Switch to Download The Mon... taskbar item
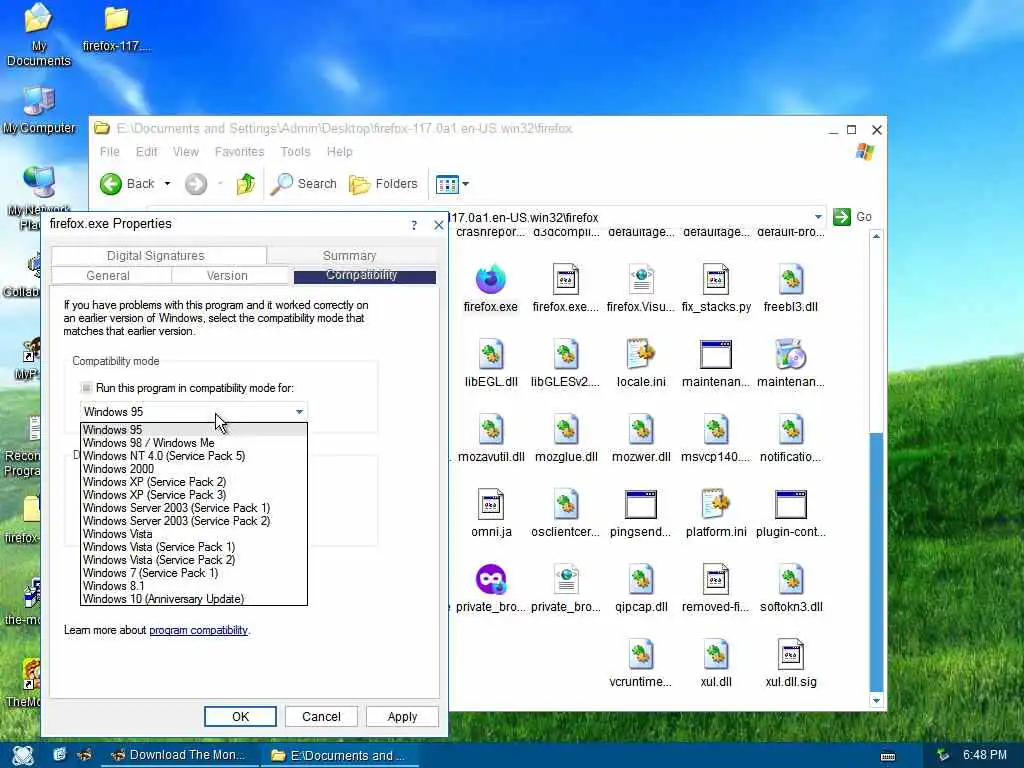This screenshot has width=1024, height=768. click(x=179, y=756)
